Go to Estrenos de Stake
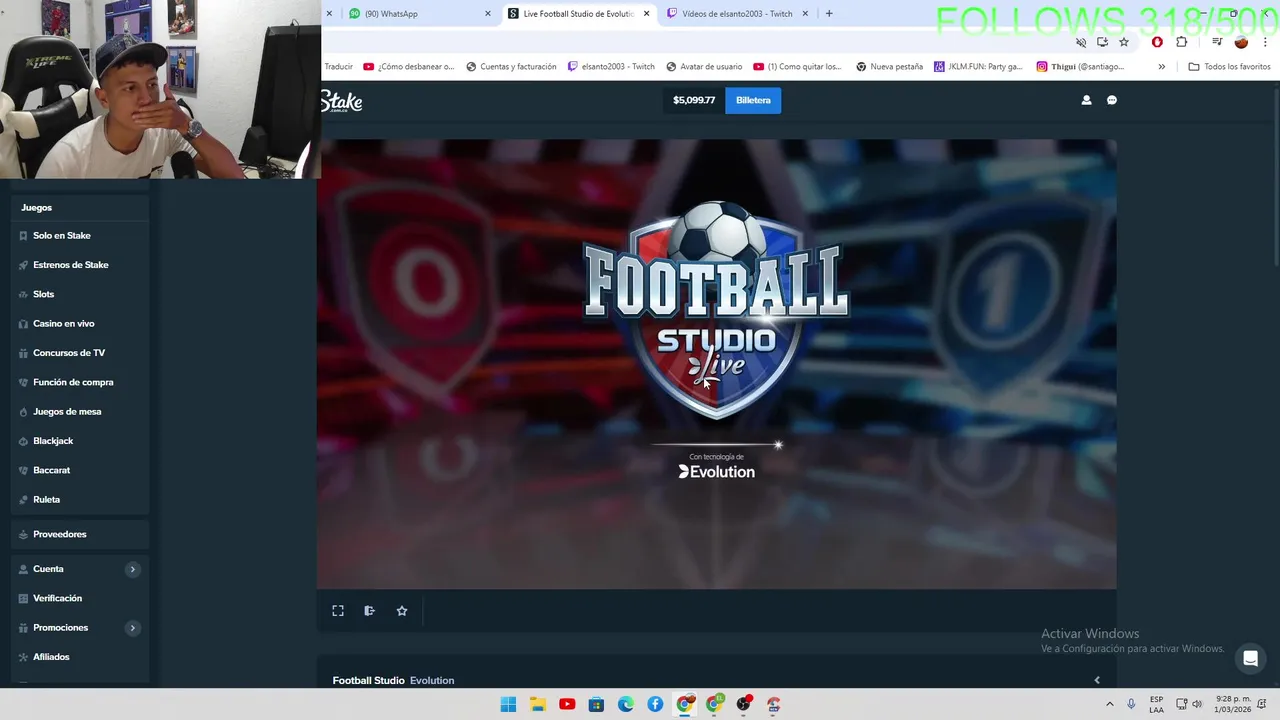The width and height of the screenshot is (1280, 720). (x=80, y=265)
